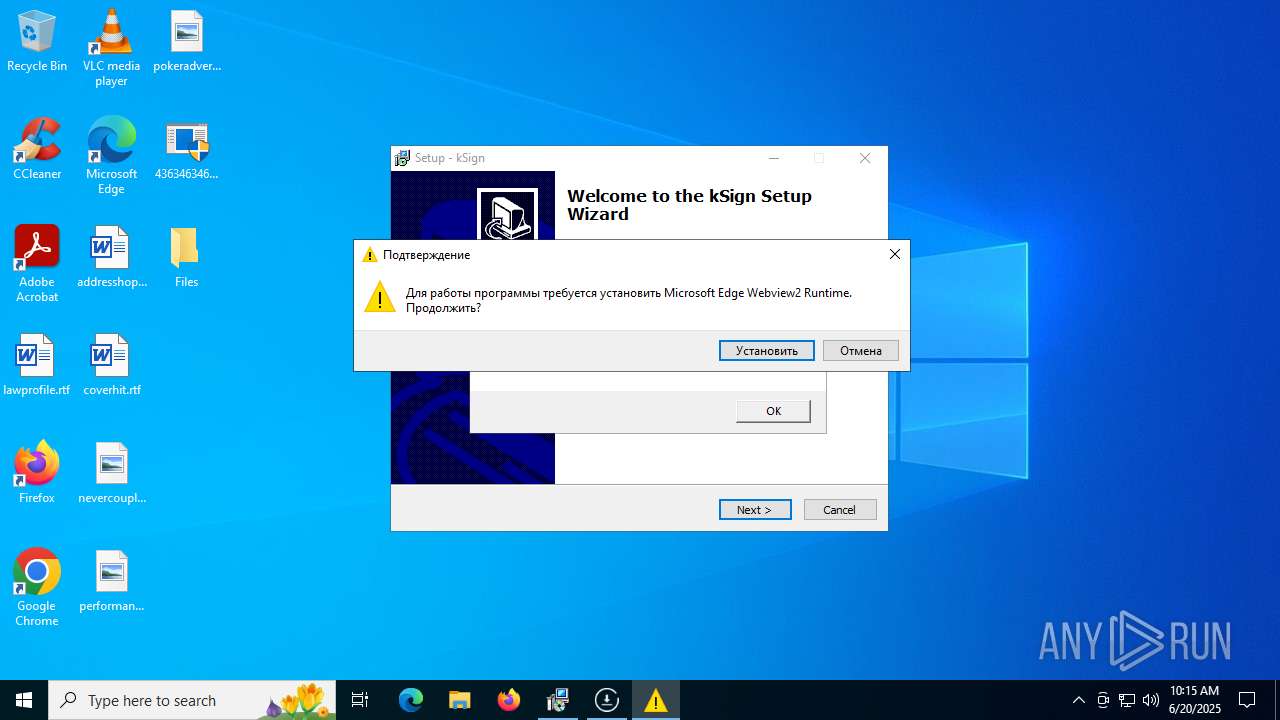The image size is (1280, 720).
Task: Select the pokeradver... image file icon
Action: (187, 42)
